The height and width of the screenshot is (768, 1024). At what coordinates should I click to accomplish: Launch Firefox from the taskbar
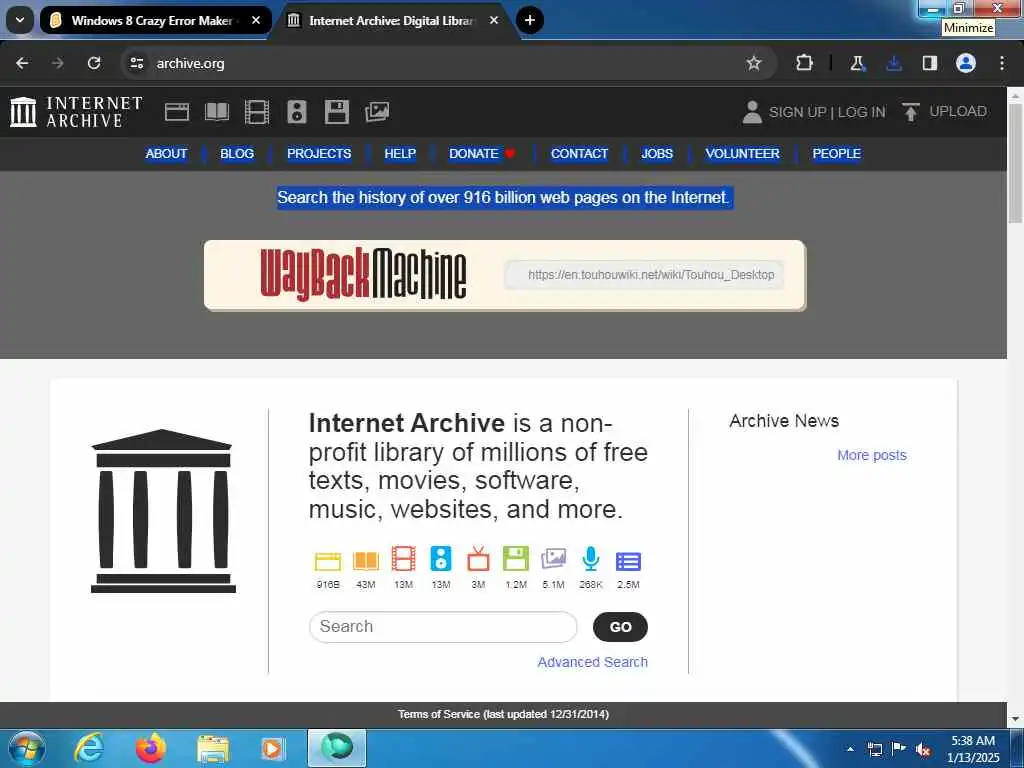tap(151, 748)
